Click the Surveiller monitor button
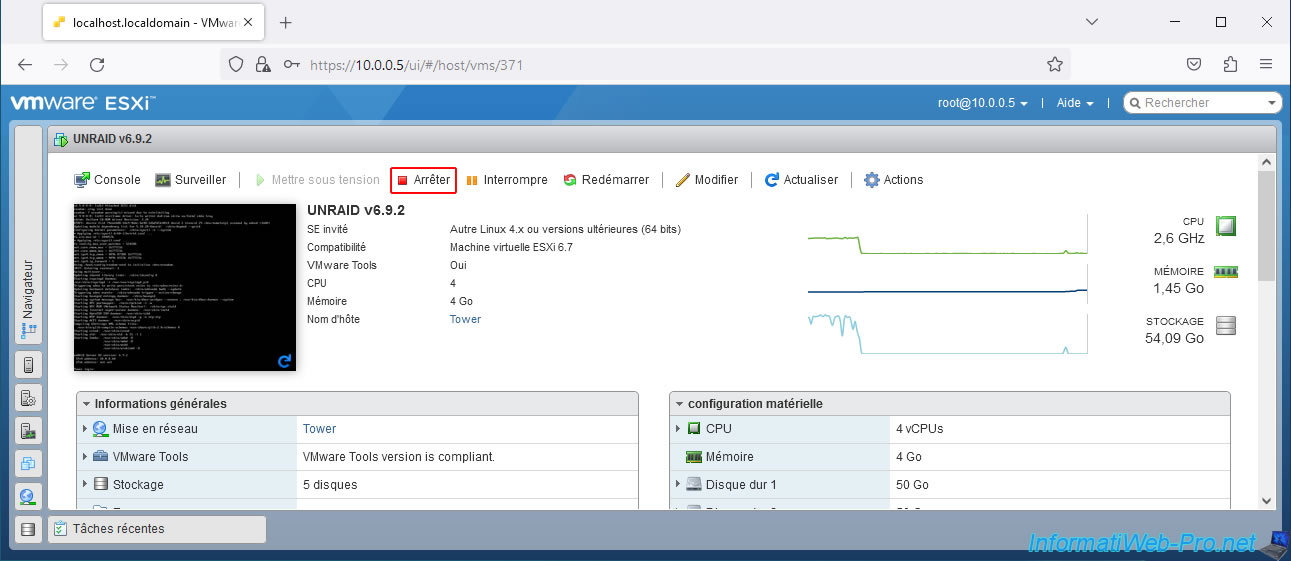Viewport: 1291px width, 561px height. tap(190, 180)
